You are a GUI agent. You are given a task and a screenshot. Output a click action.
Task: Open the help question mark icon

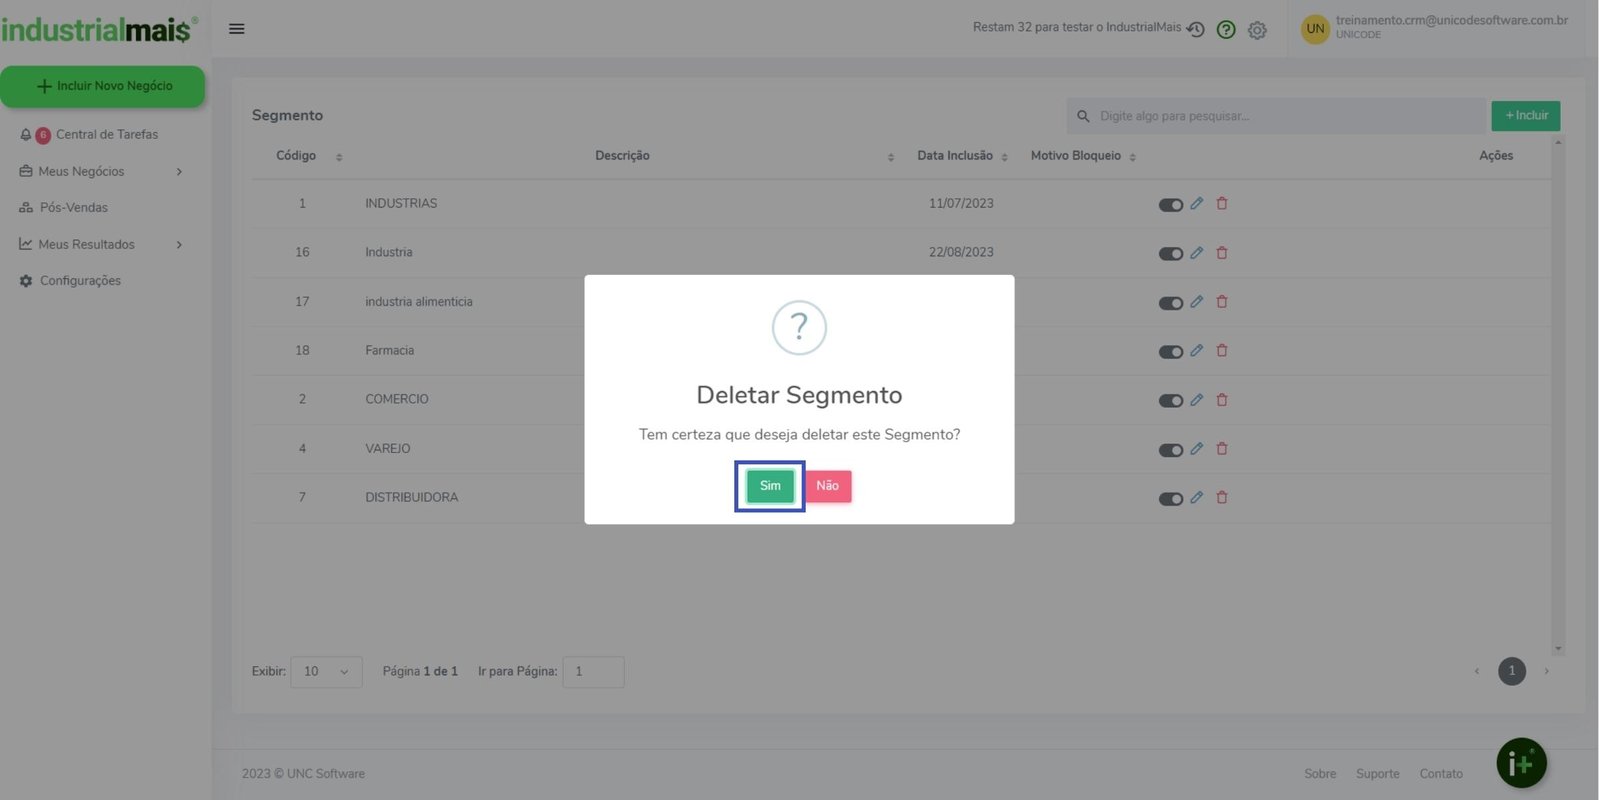tap(1226, 30)
